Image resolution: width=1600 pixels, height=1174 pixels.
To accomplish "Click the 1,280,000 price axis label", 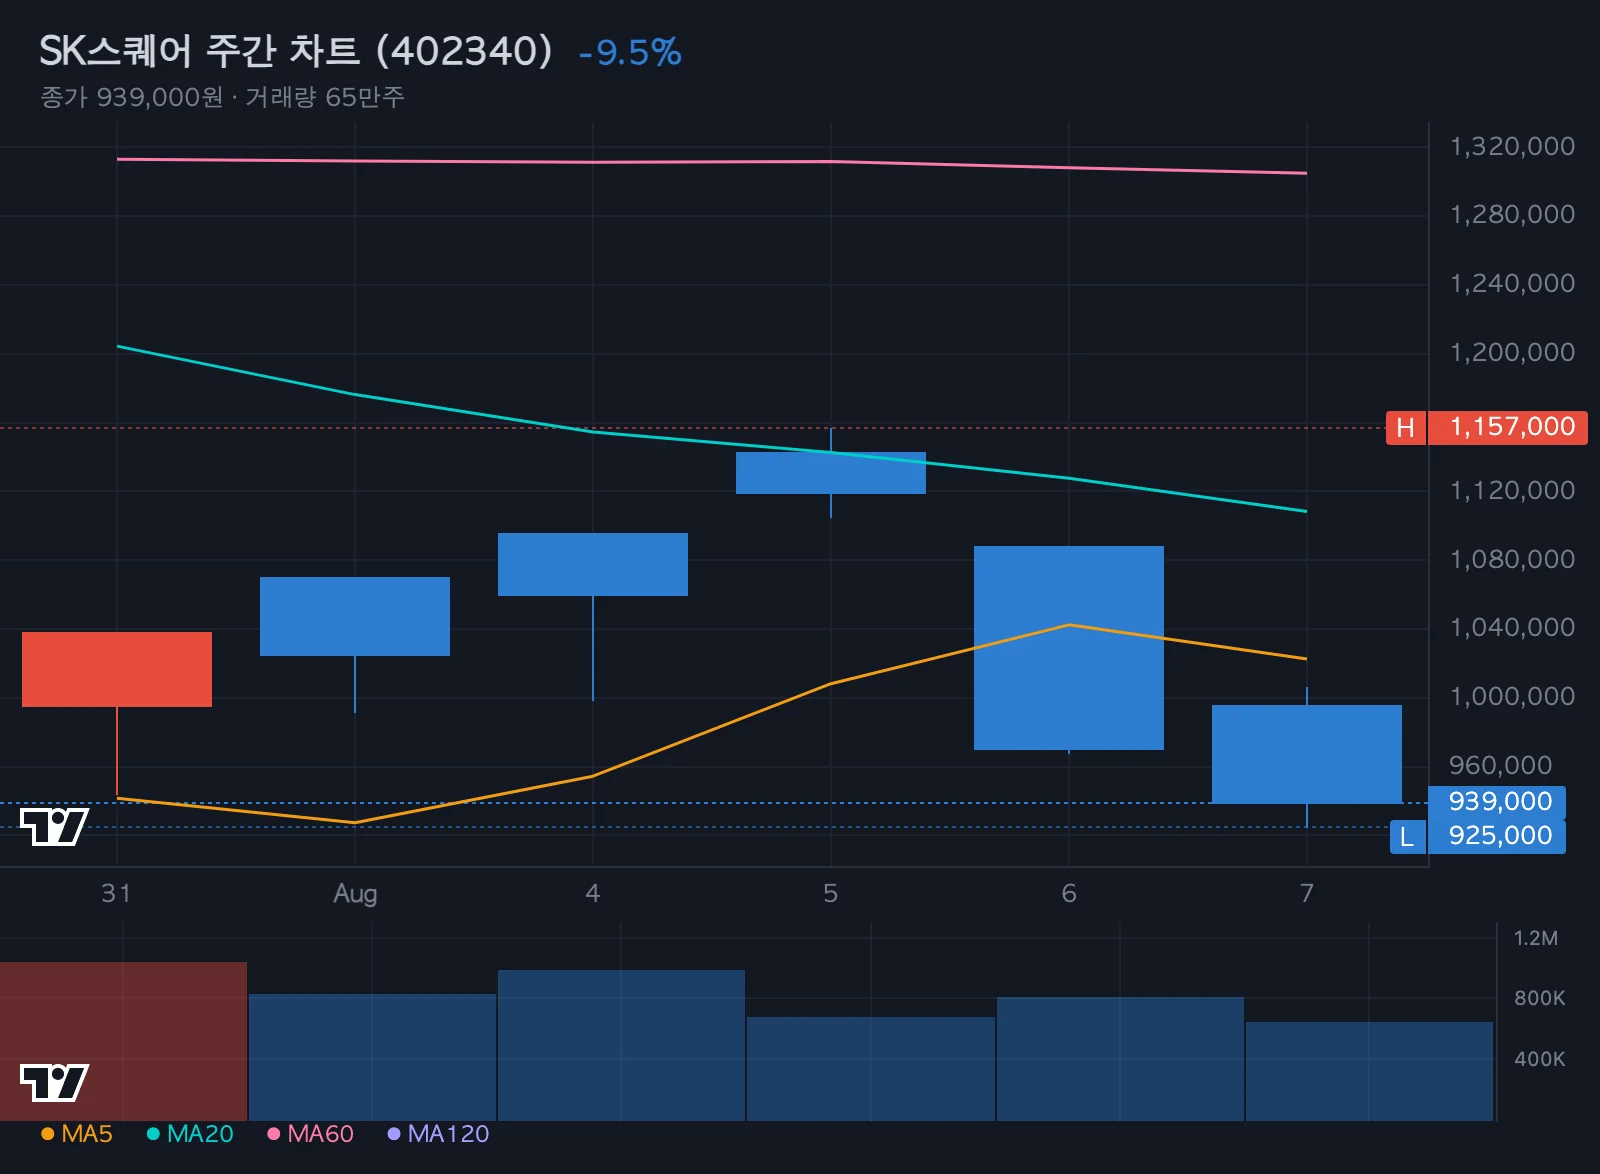I will (x=1512, y=214).
